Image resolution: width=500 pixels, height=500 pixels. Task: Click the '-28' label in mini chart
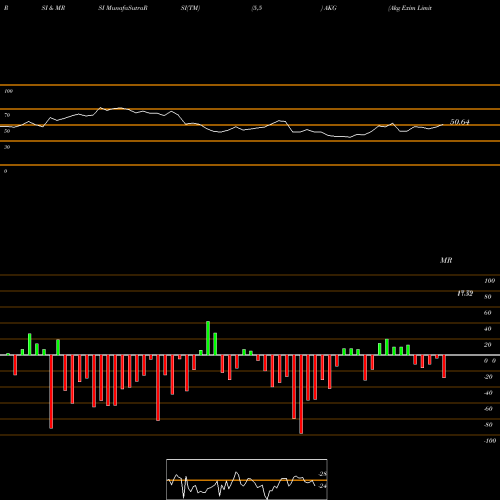(322, 474)
